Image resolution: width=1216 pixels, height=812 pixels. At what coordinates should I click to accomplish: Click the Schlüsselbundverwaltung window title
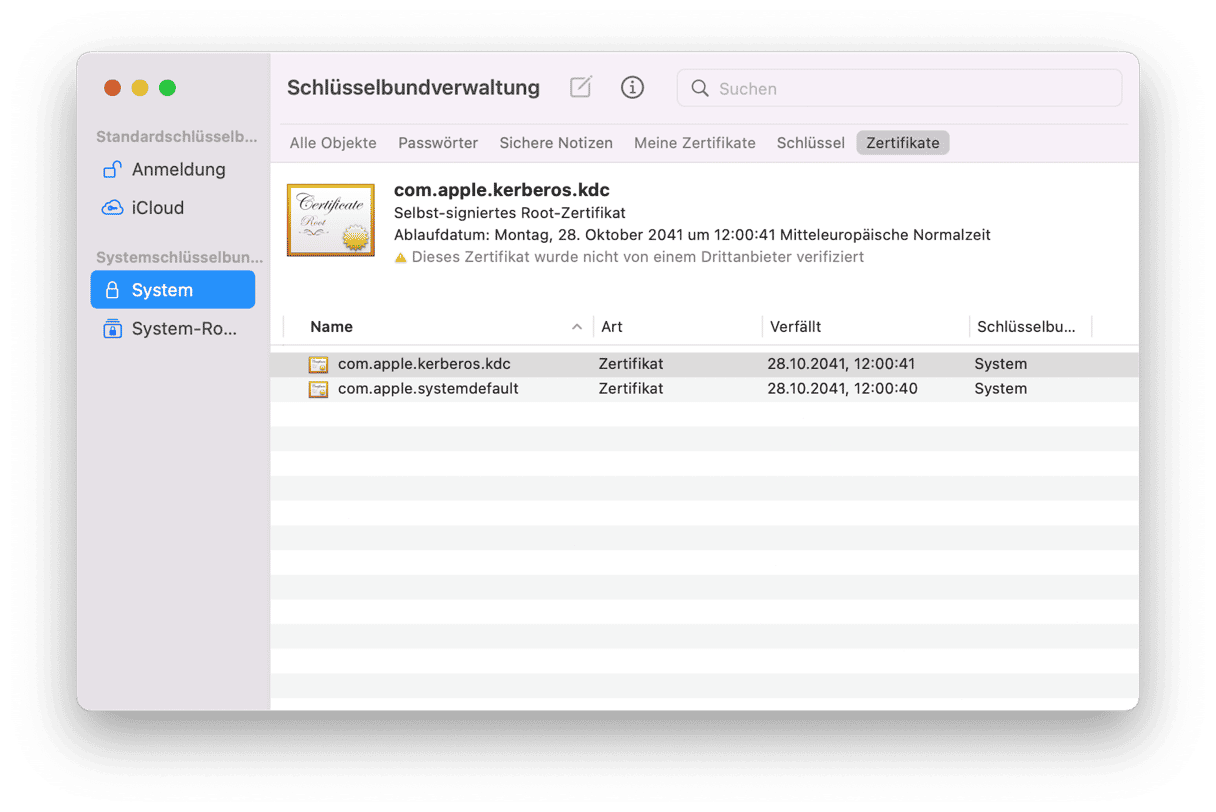413,88
